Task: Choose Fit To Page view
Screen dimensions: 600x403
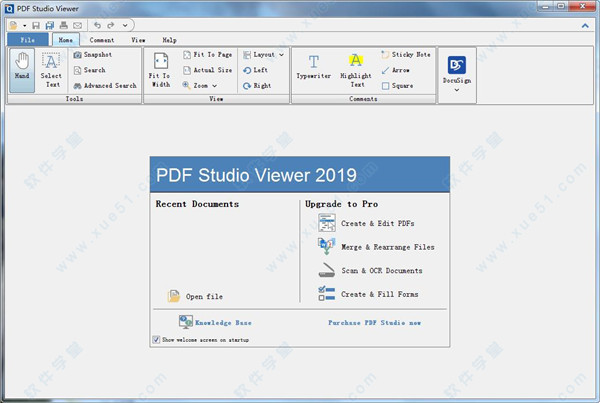Action: (207, 55)
